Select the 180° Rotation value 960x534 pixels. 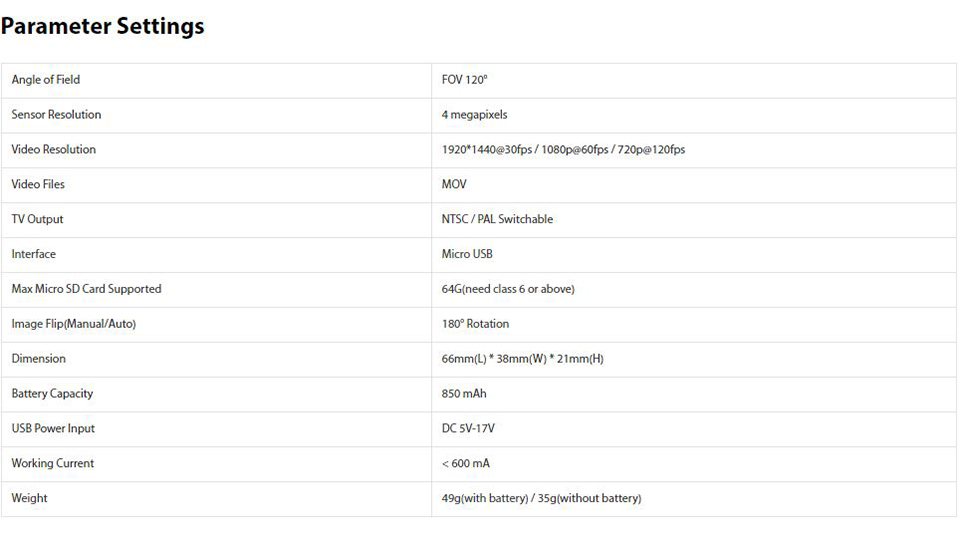pyautogui.click(x=475, y=324)
